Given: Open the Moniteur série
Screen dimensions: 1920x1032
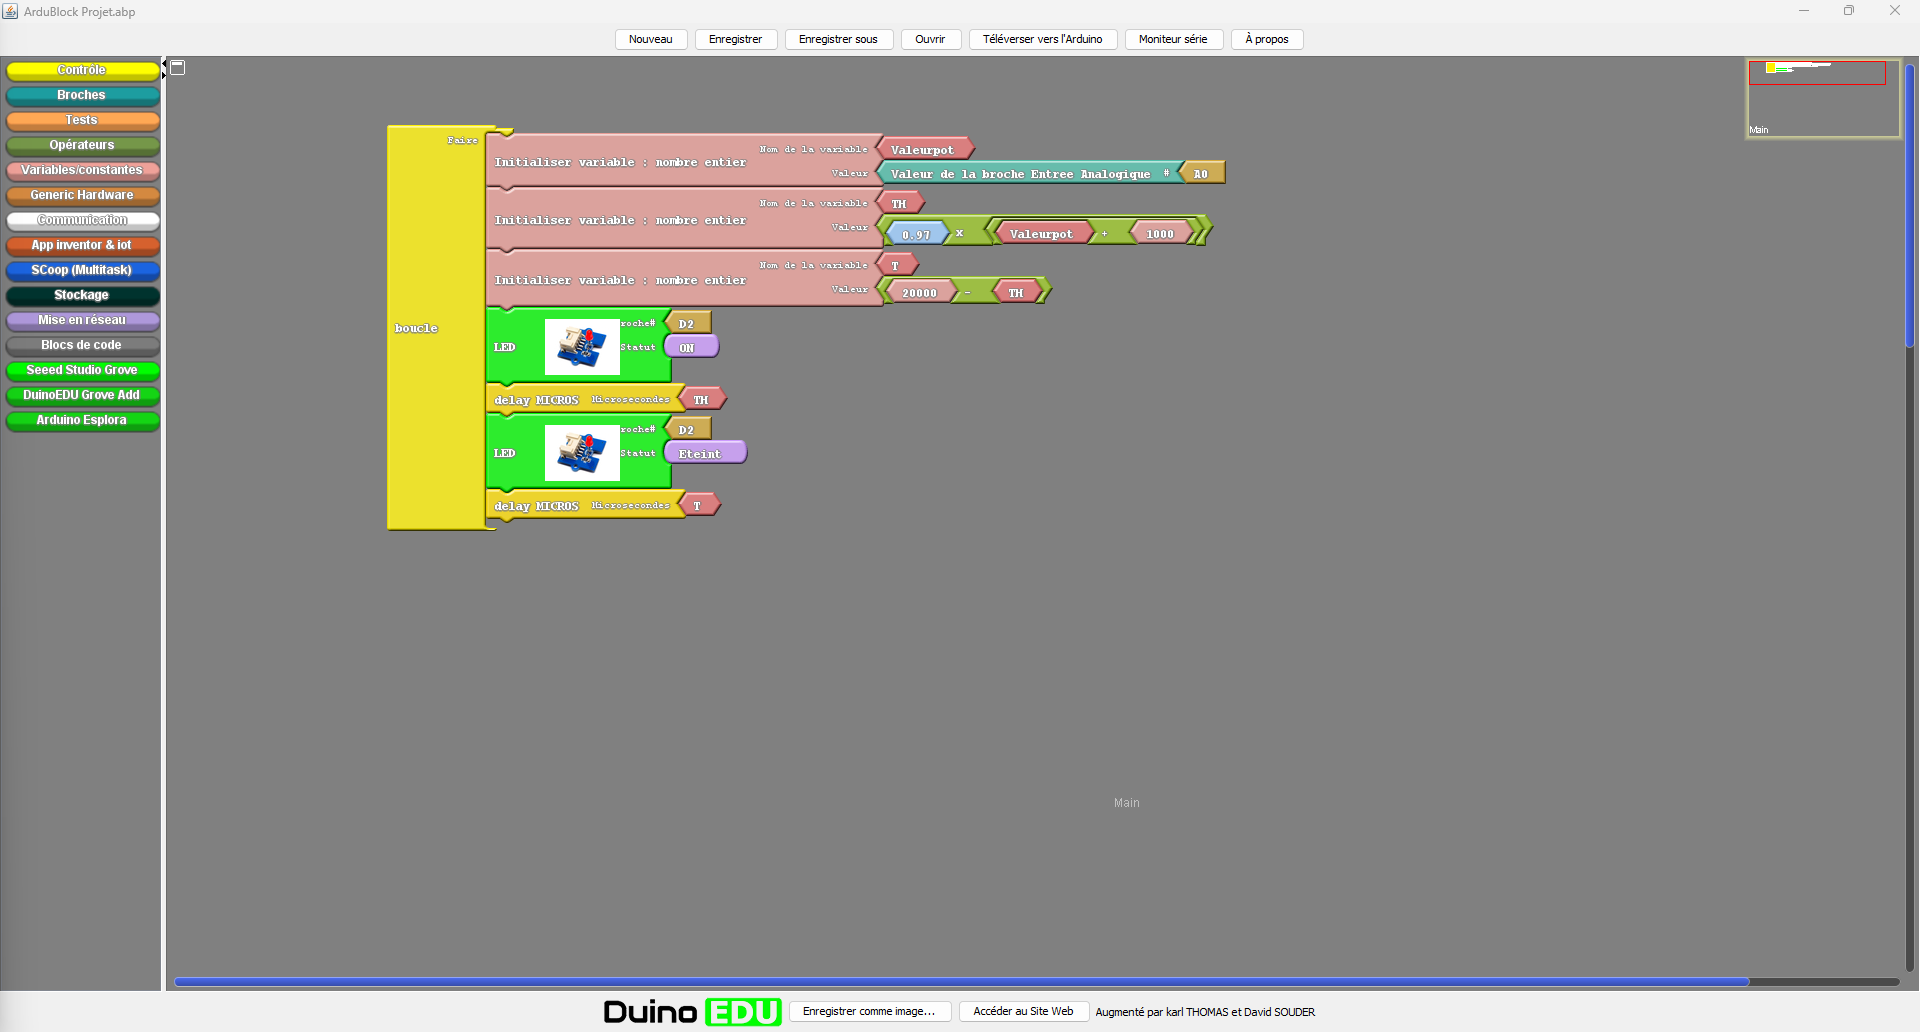Looking at the screenshot, I should pos(1173,39).
